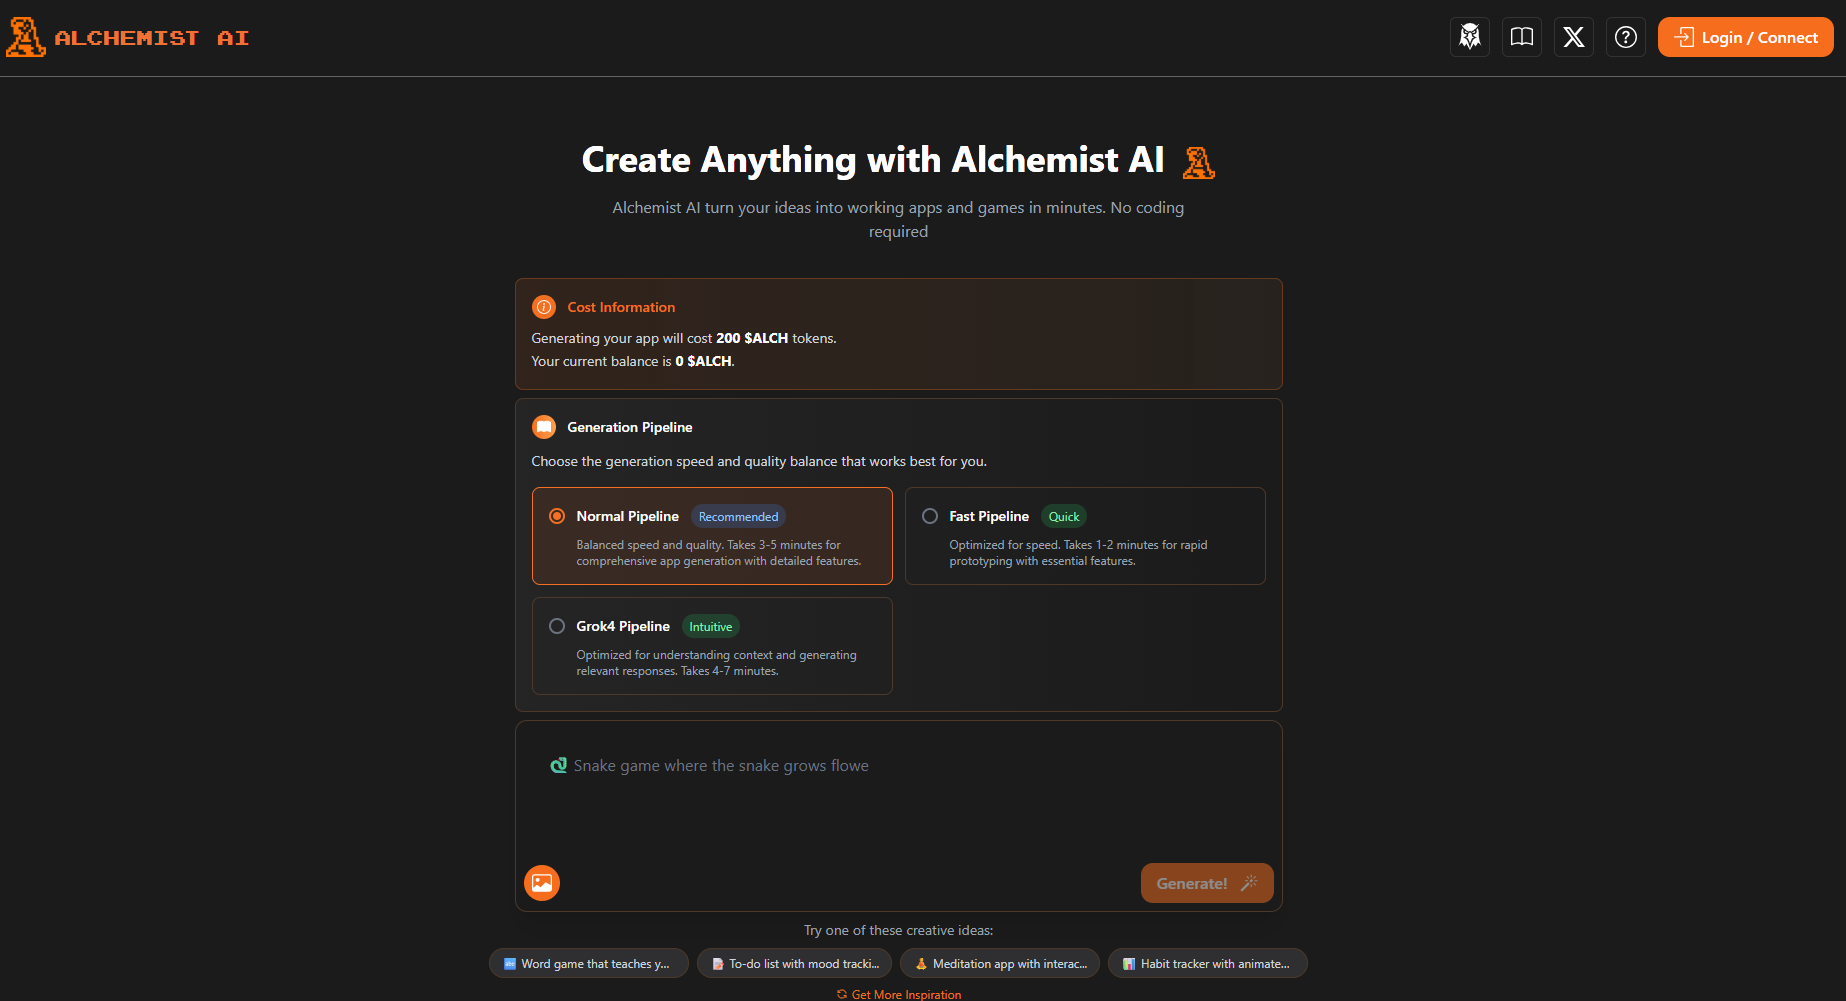Visit the X (Twitter) icon link
1846x1001 pixels.
tap(1574, 37)
